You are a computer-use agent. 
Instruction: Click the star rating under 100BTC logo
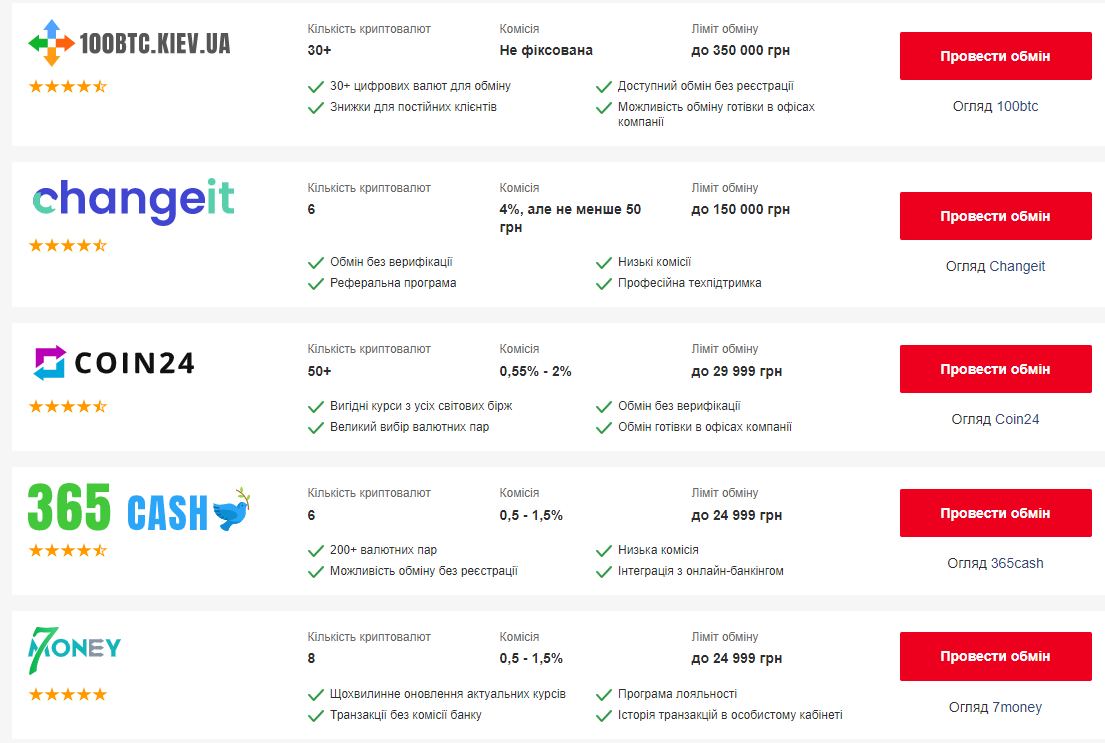coord(68,87)
